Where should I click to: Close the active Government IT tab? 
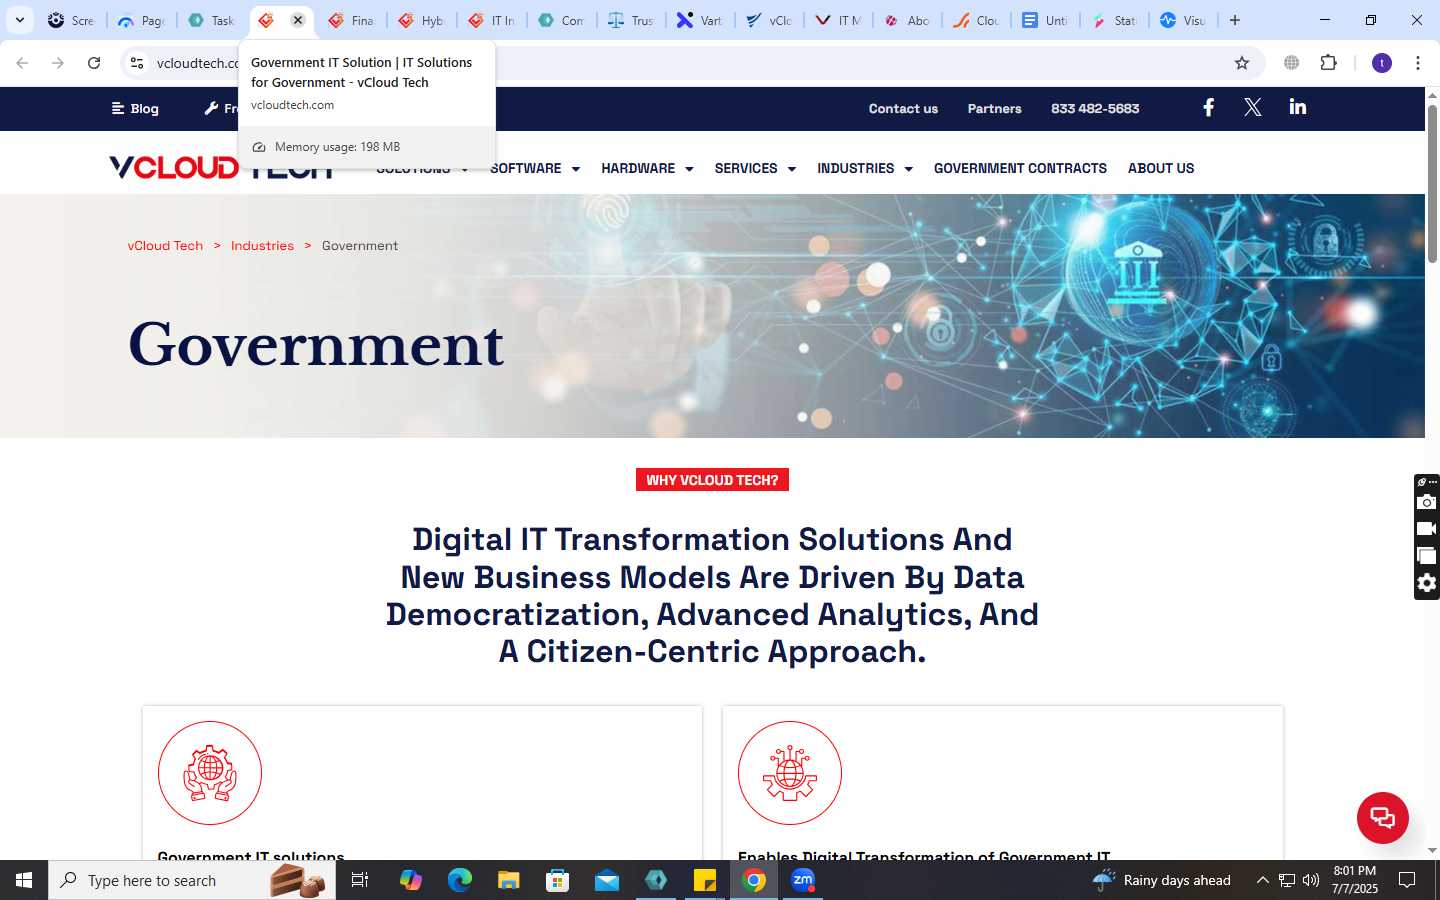298,20
